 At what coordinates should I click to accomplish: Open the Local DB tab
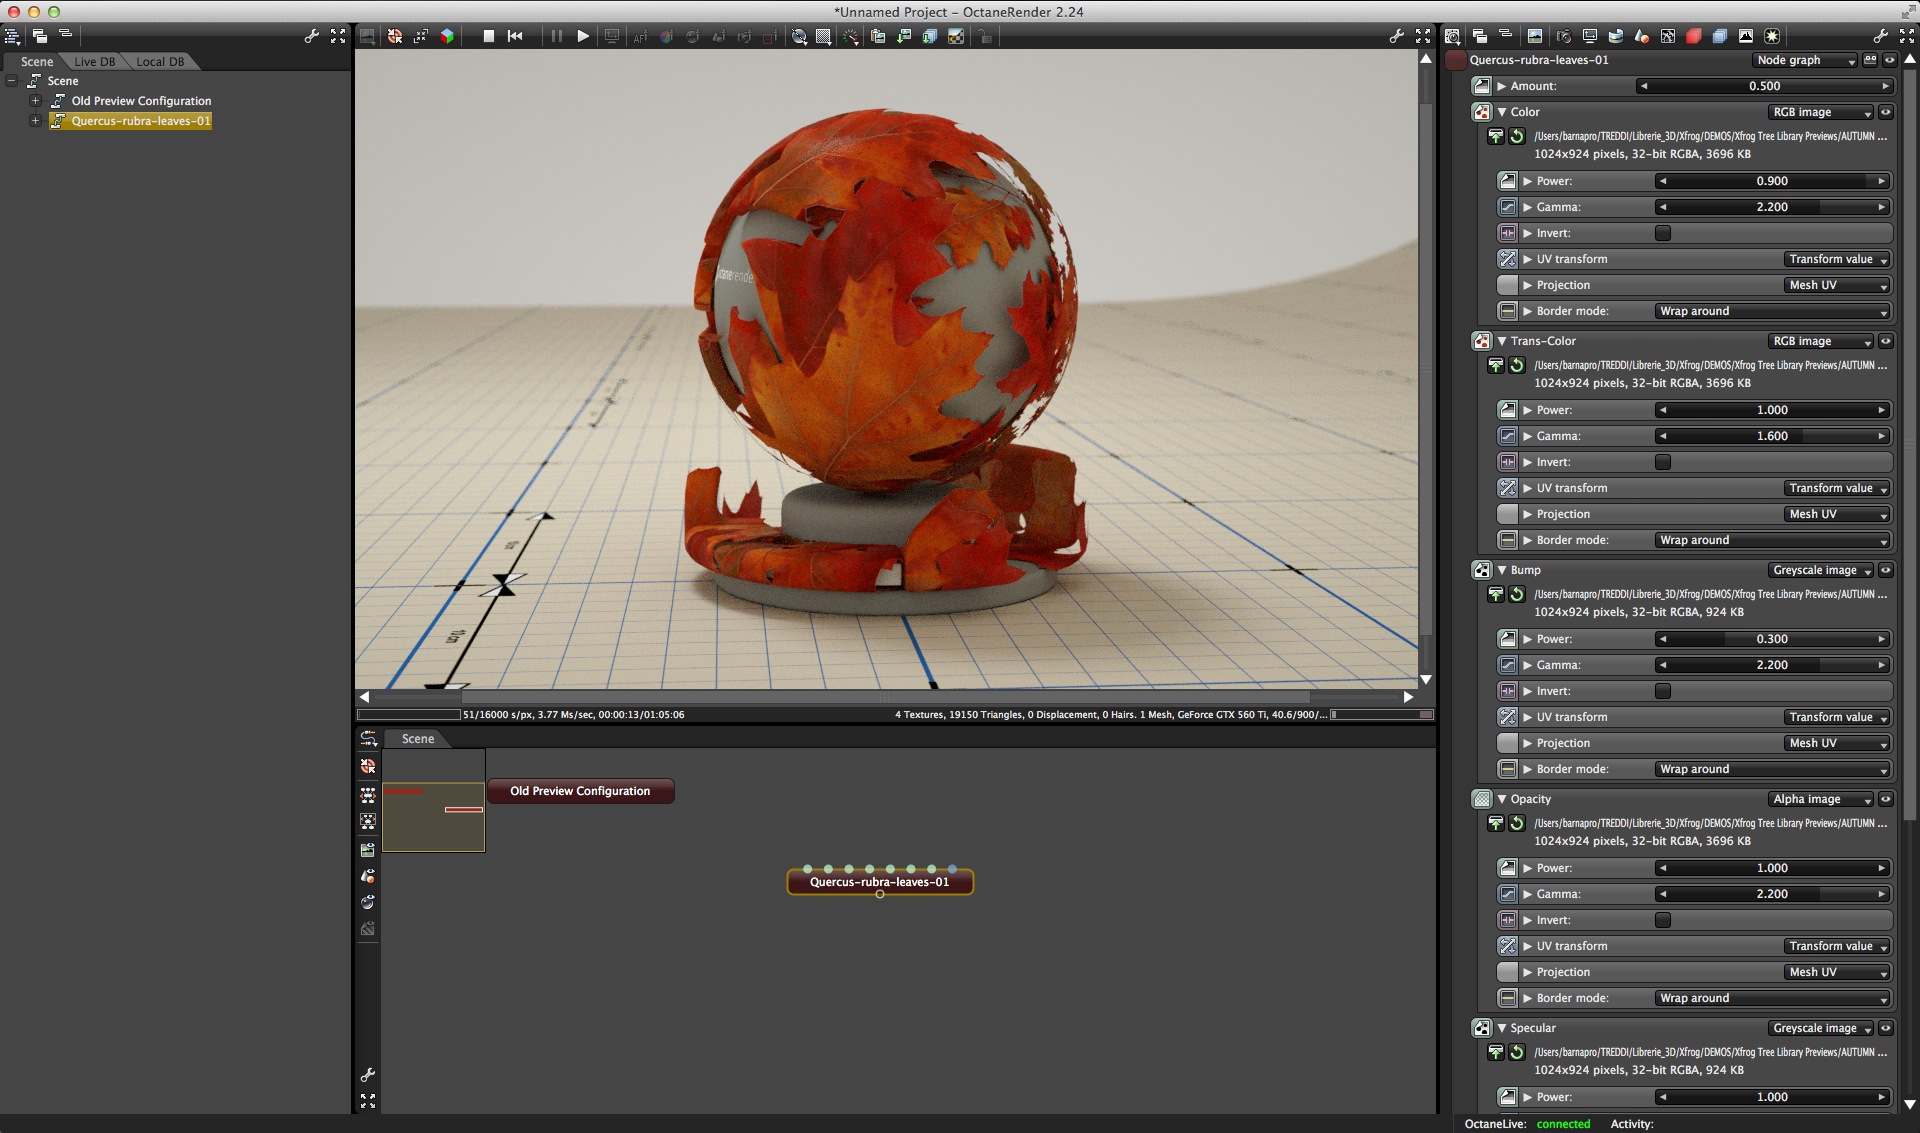coord(160,62)
